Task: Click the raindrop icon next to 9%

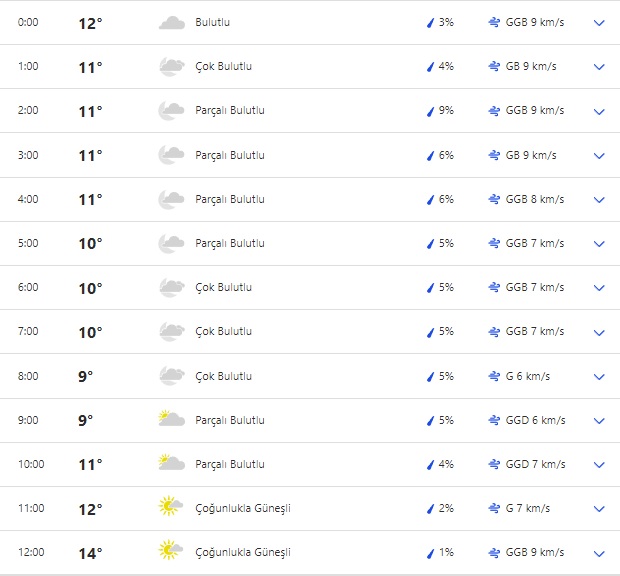Action: coord(431,111)
